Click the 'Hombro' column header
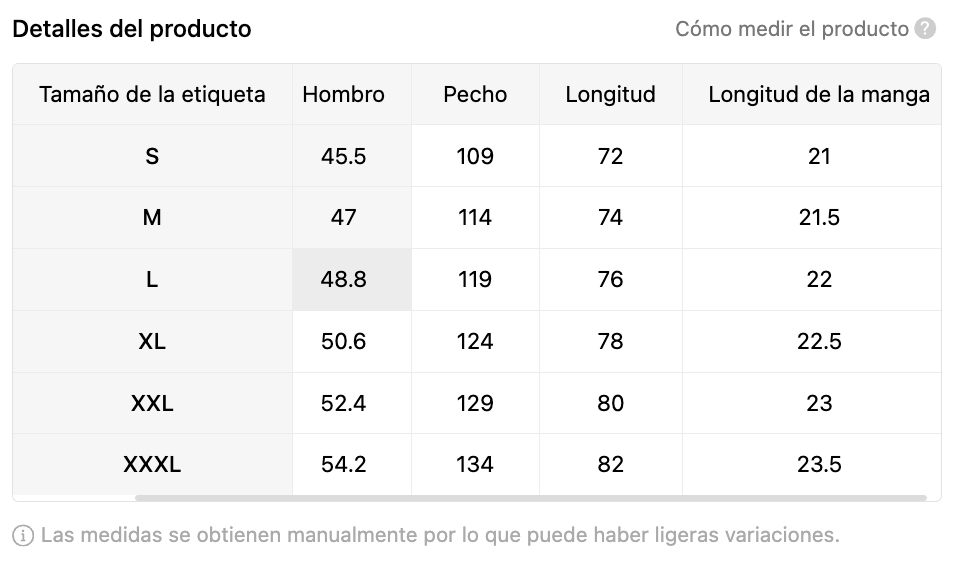The height and width of the screenshot is (570, 966). click(343, 95)
